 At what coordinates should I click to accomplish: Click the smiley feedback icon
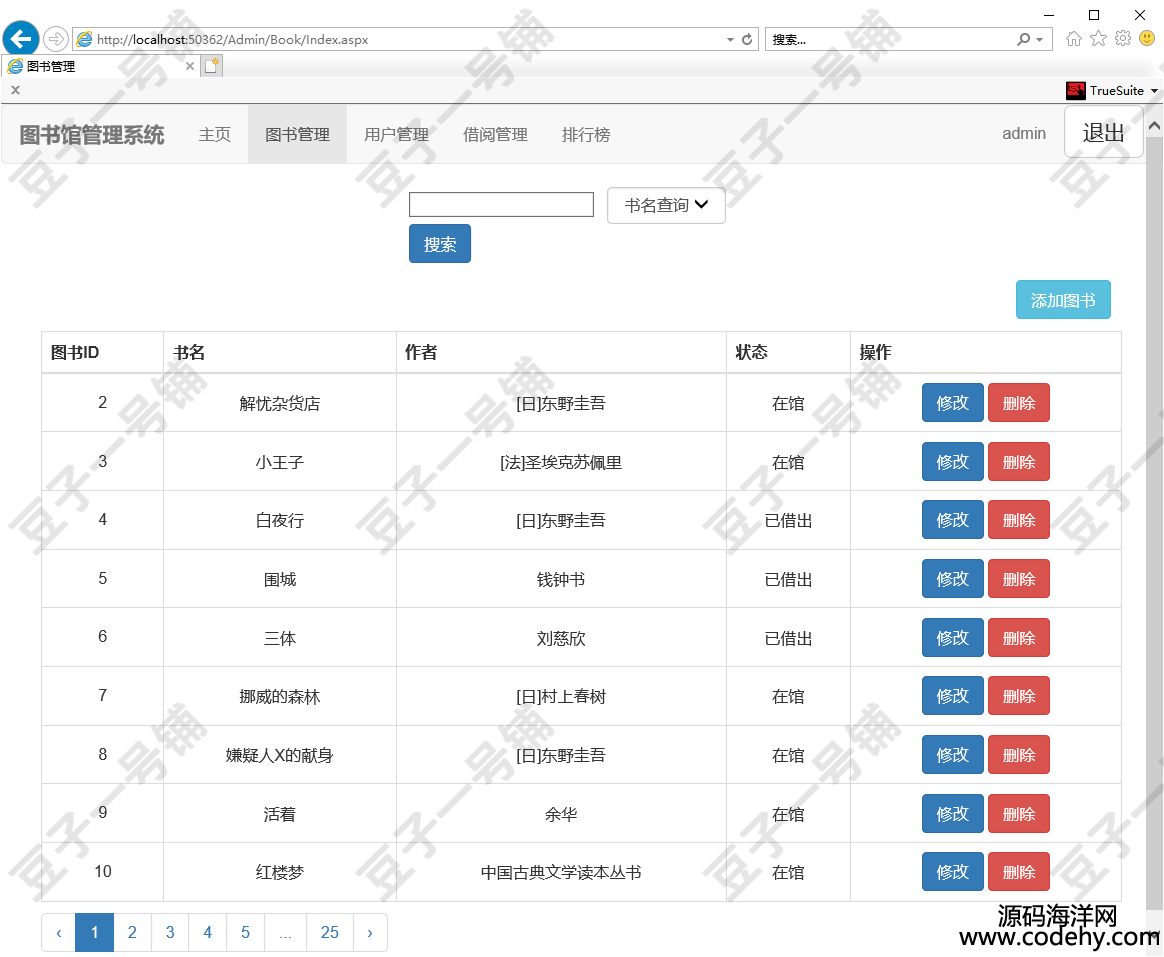(1147, 39)
